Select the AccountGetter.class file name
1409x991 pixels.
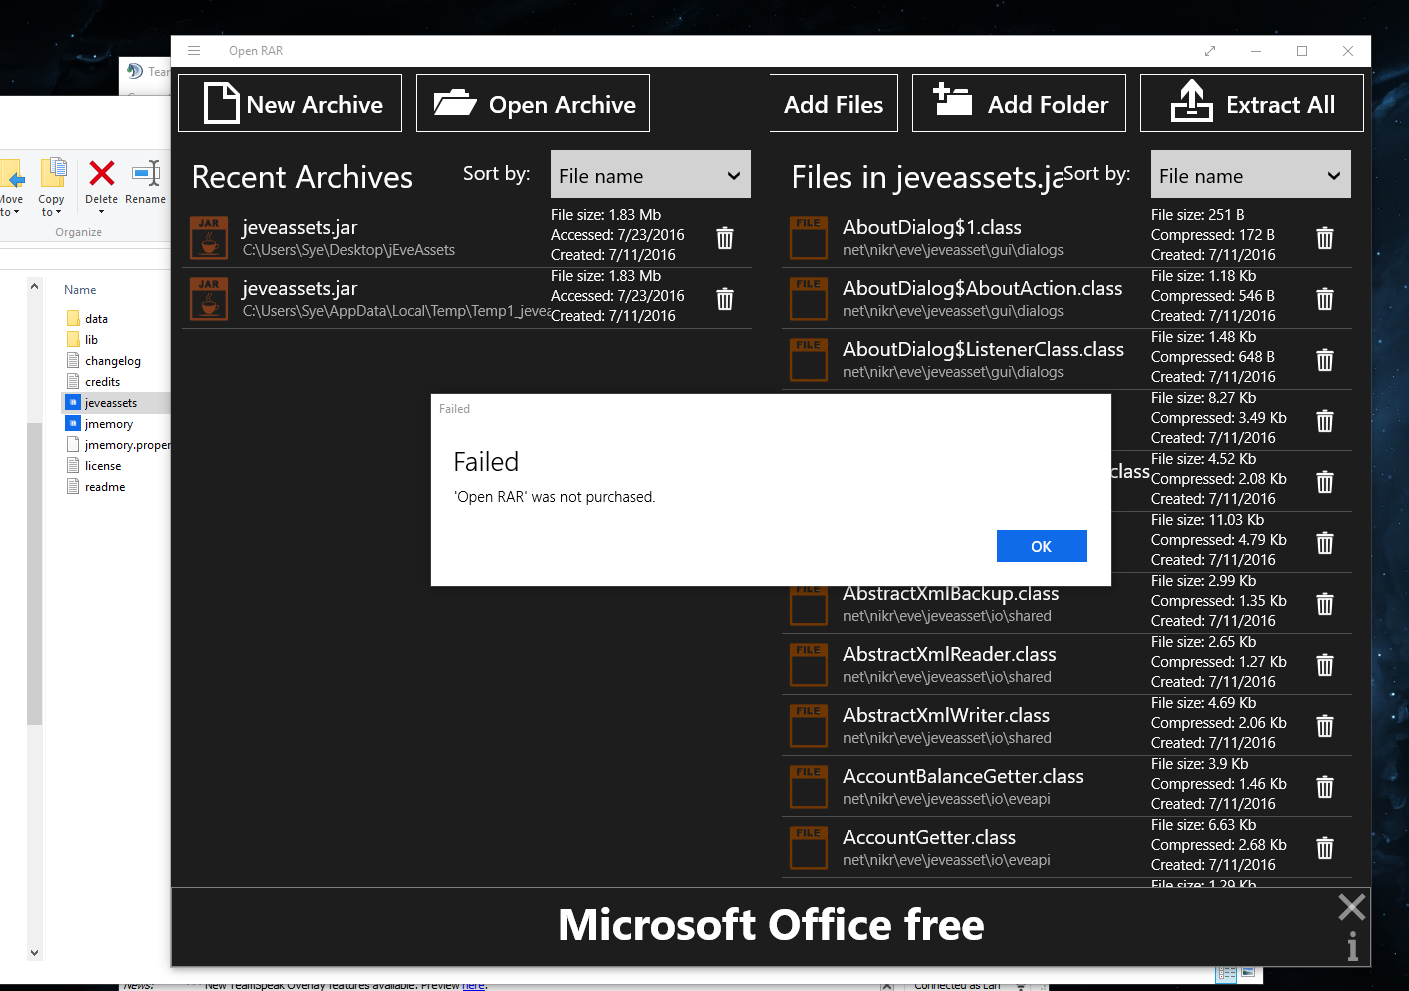tap(929, 837)
